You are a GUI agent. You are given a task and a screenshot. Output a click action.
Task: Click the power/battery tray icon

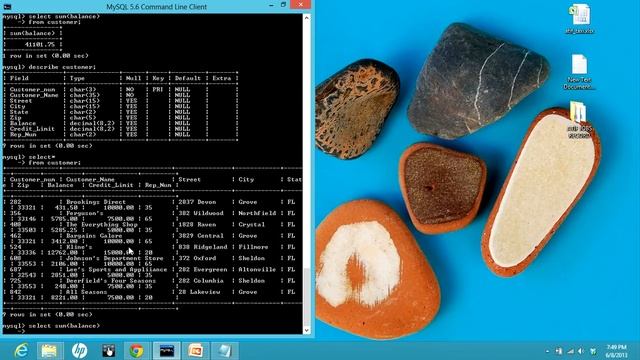pos(559,351)
